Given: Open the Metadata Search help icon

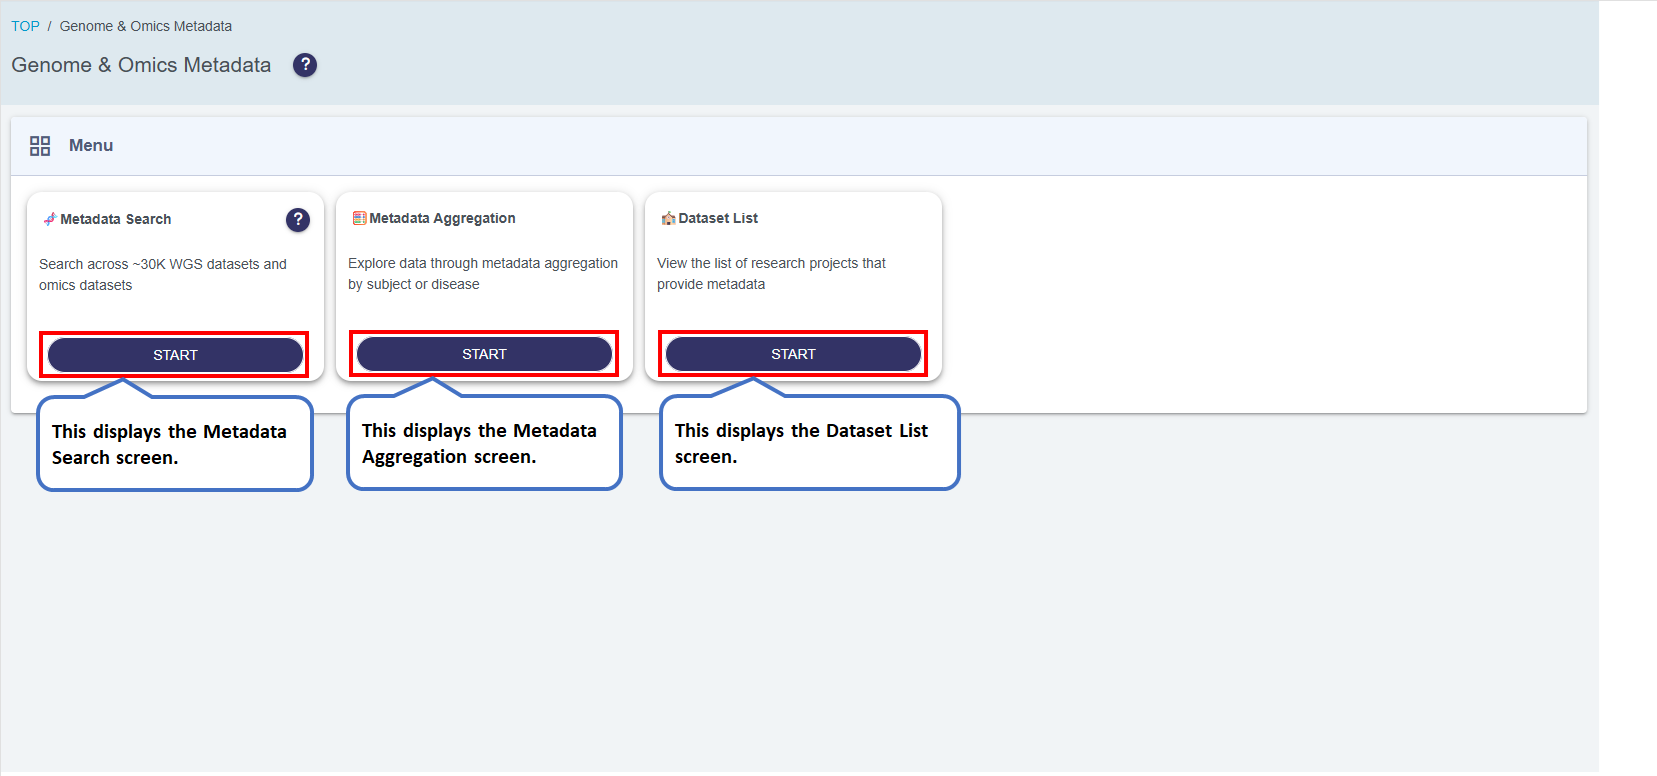Looking at the screenshot, I should click(x=298, y=220).
